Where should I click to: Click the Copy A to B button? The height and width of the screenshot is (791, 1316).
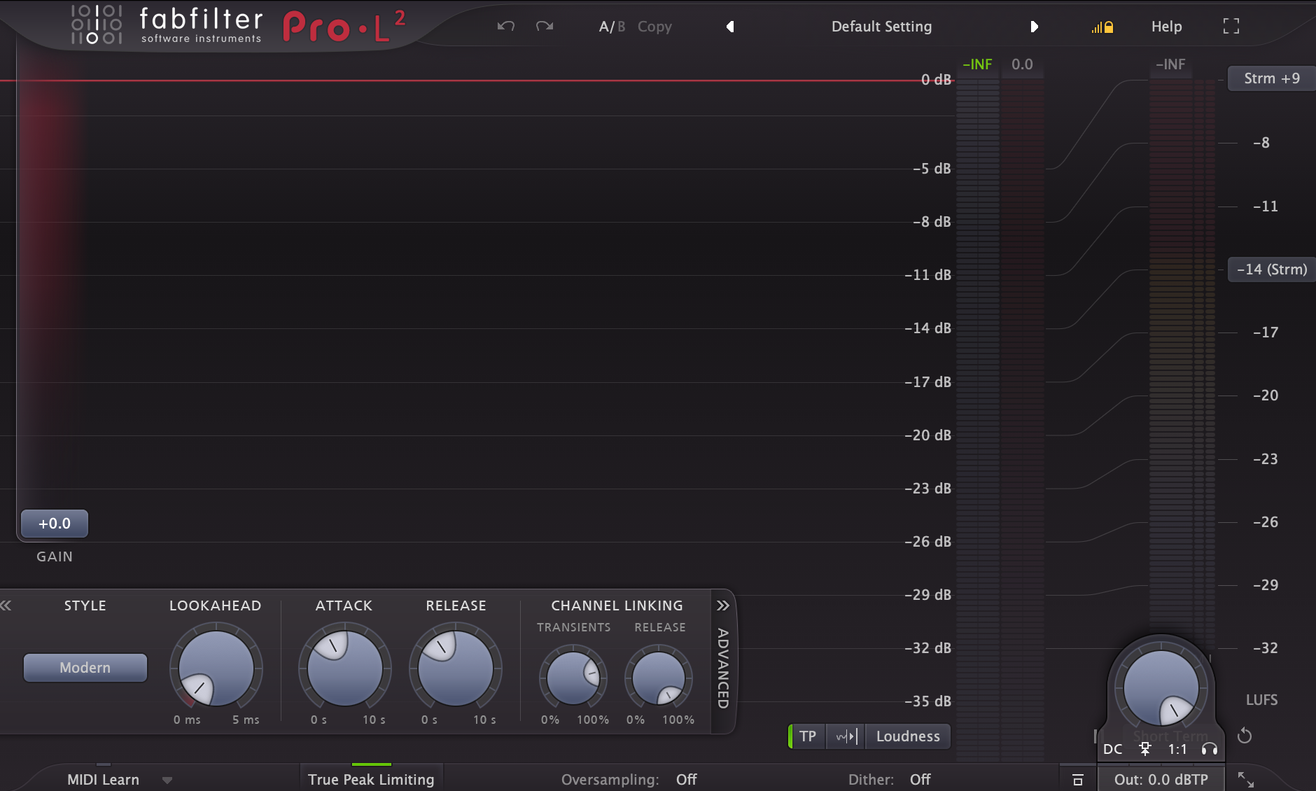(655, 27)
